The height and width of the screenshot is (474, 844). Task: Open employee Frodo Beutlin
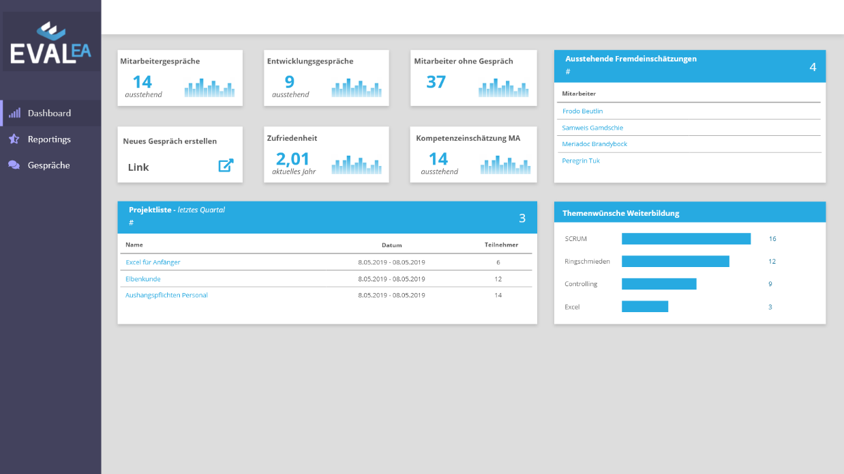point(582,111)
